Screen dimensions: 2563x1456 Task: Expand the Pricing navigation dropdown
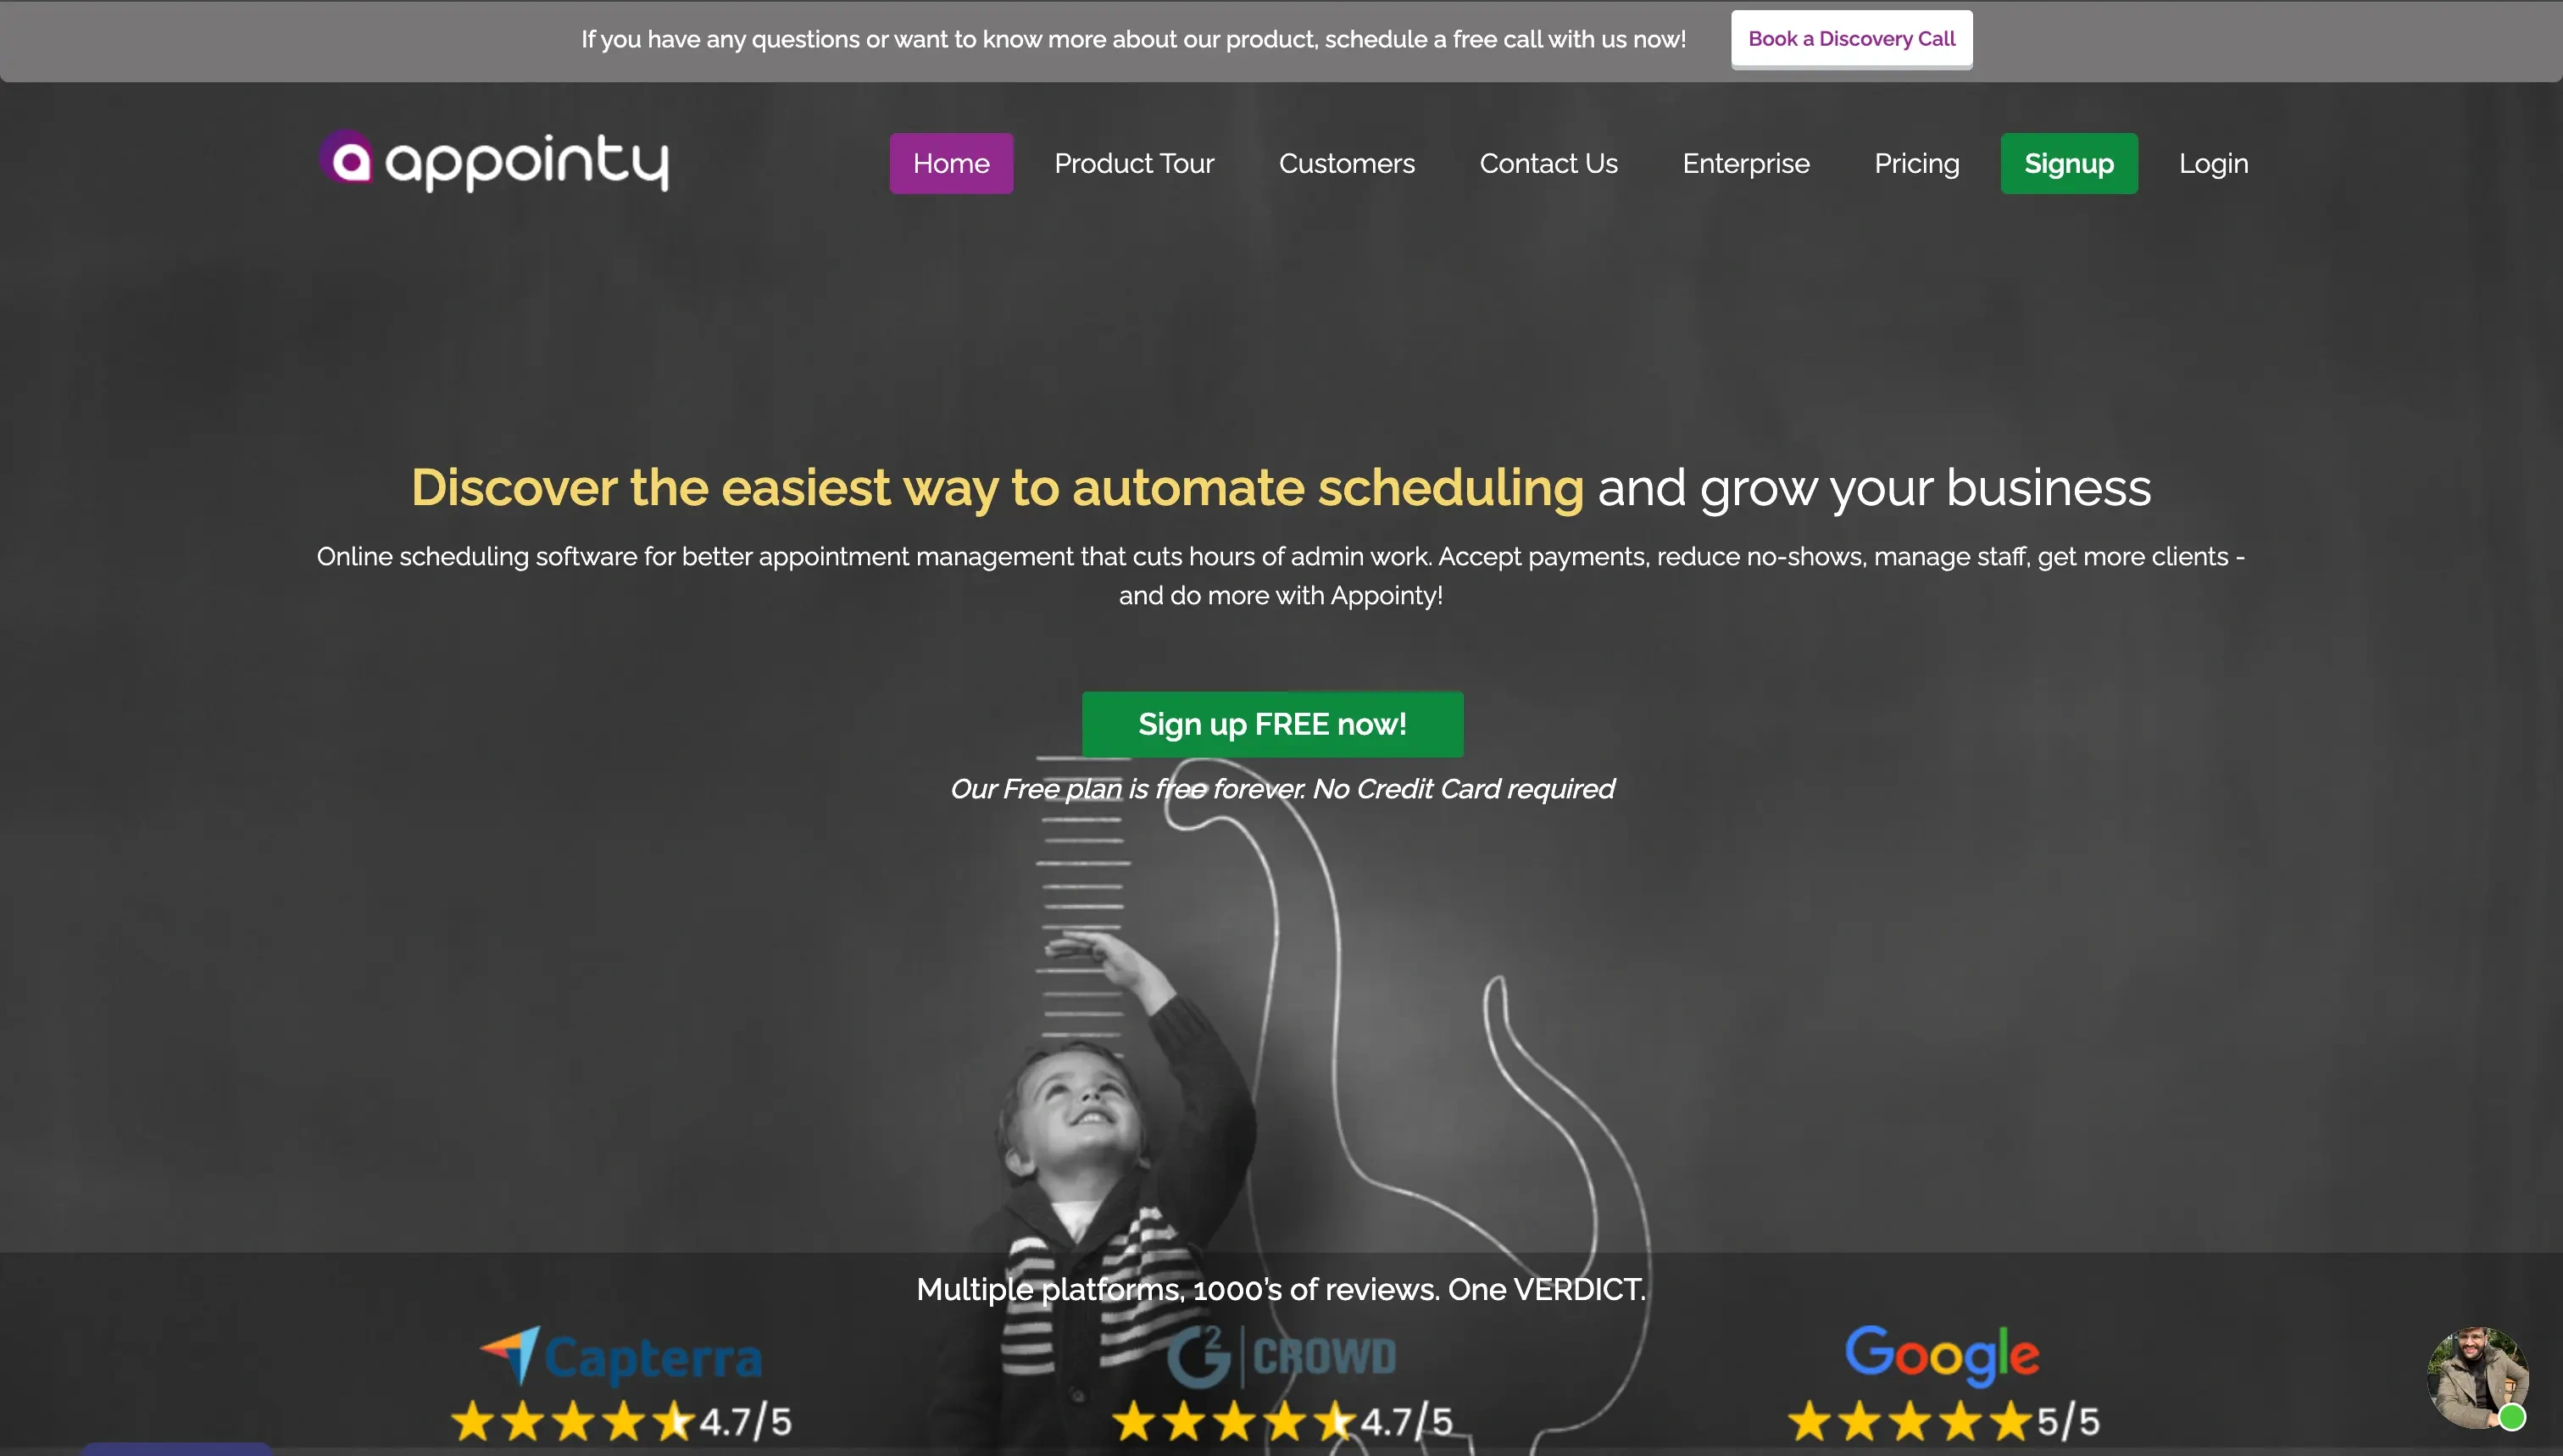[1915, 162]
